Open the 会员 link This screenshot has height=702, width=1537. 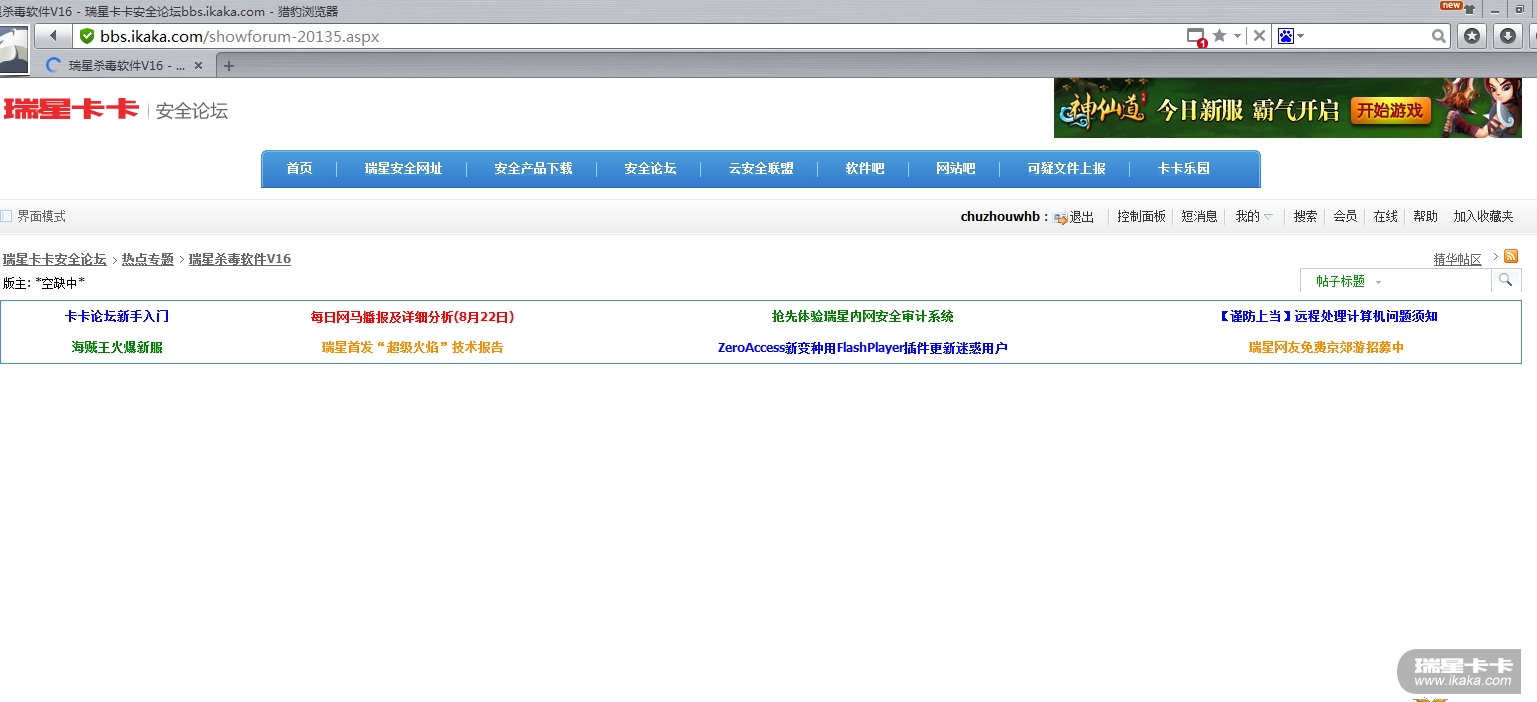(x=1345, y=216)
